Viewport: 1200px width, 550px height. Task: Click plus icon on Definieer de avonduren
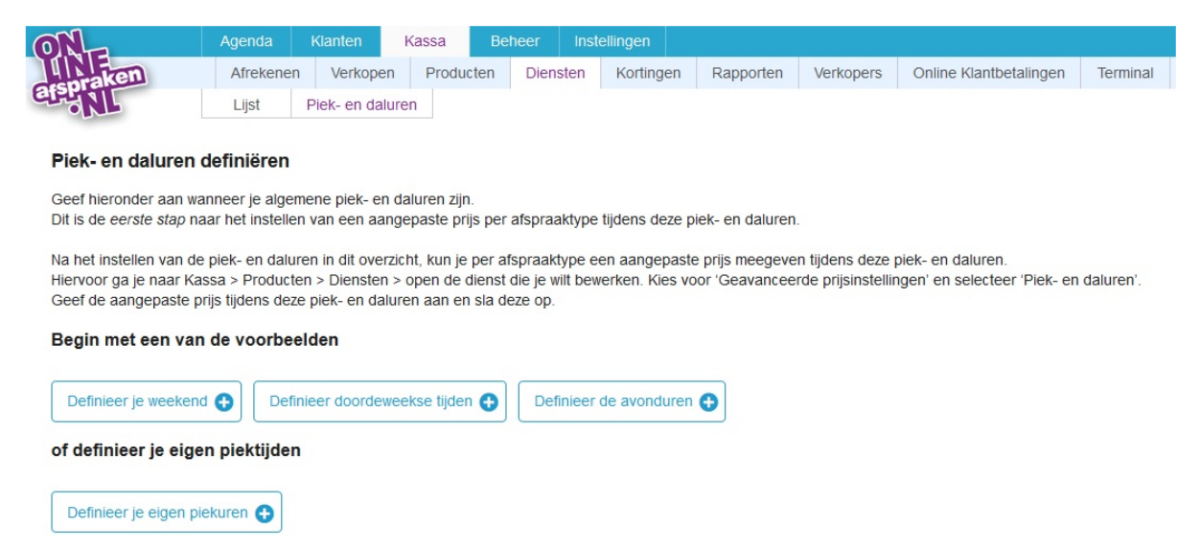pyautogui.click(x=709, y=402)
